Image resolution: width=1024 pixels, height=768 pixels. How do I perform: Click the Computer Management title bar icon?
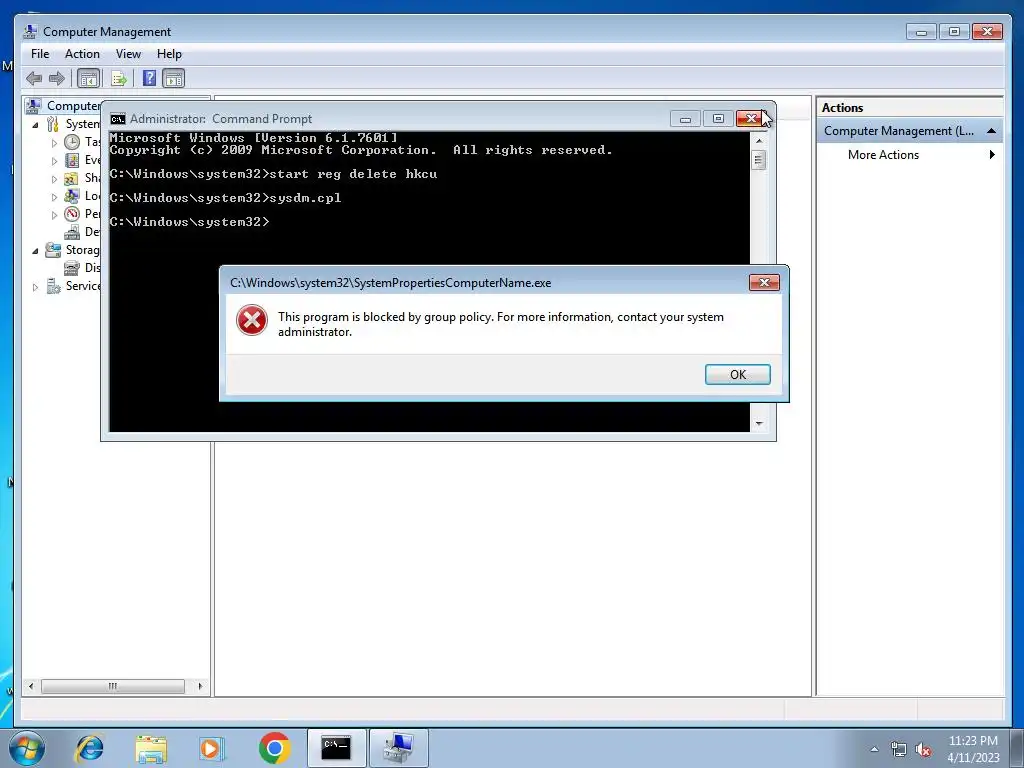coord(30,31)
